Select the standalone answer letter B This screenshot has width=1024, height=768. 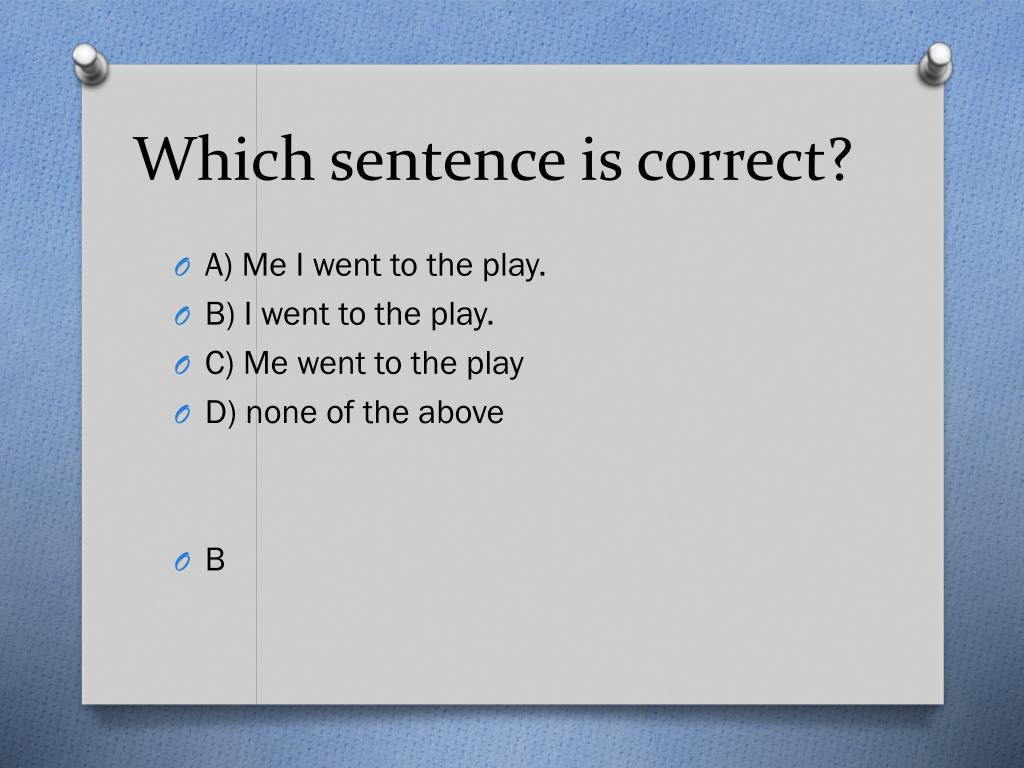point(215,560)
